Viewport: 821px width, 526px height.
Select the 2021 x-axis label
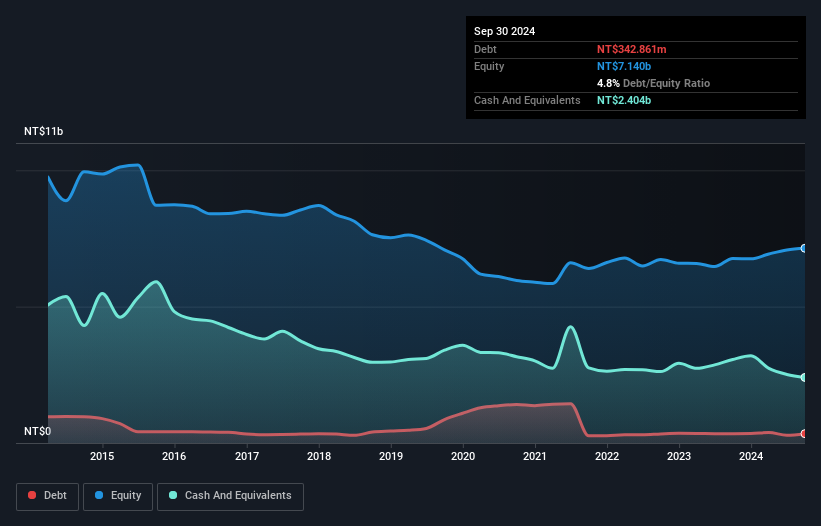coord(535,456)
